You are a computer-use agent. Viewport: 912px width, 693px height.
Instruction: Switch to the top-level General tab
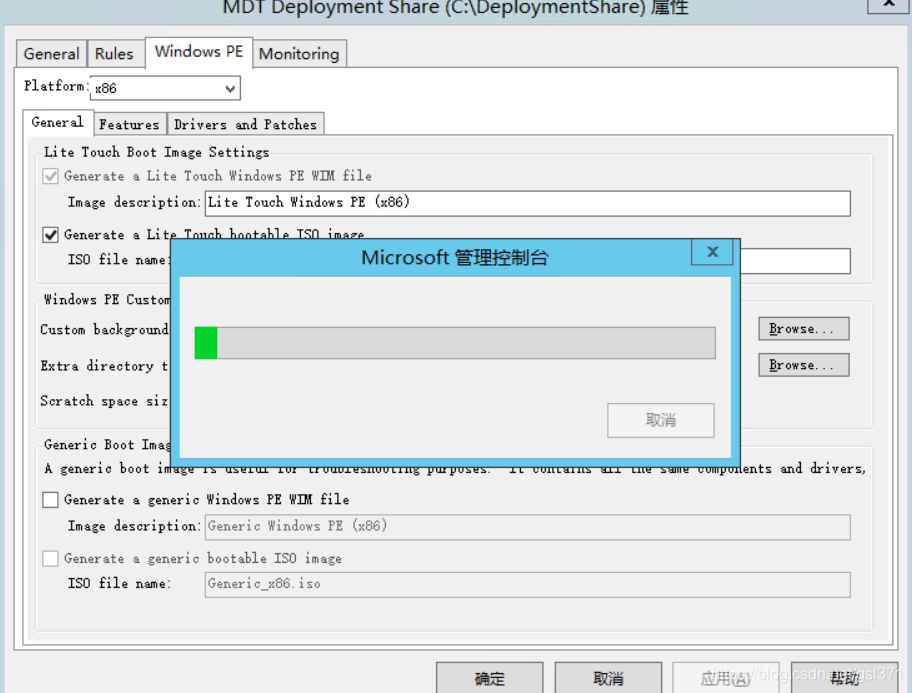[51, 54]
